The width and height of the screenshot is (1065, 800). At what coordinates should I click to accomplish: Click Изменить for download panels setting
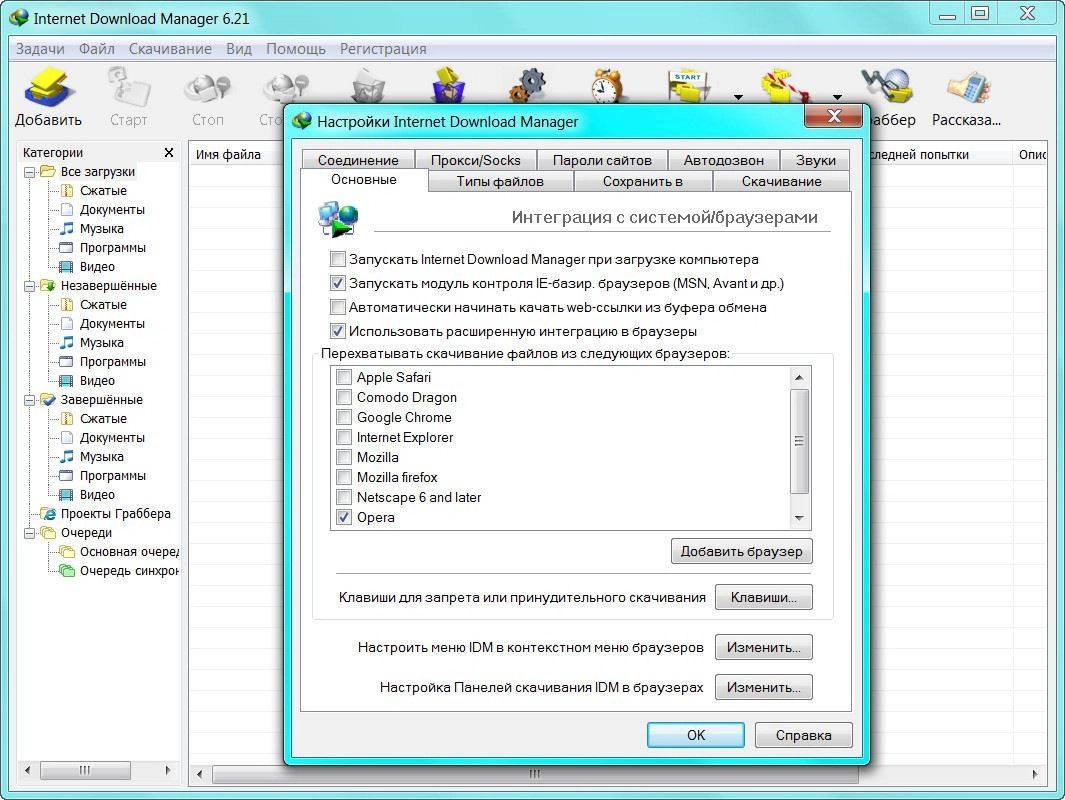tap(763, 687)
